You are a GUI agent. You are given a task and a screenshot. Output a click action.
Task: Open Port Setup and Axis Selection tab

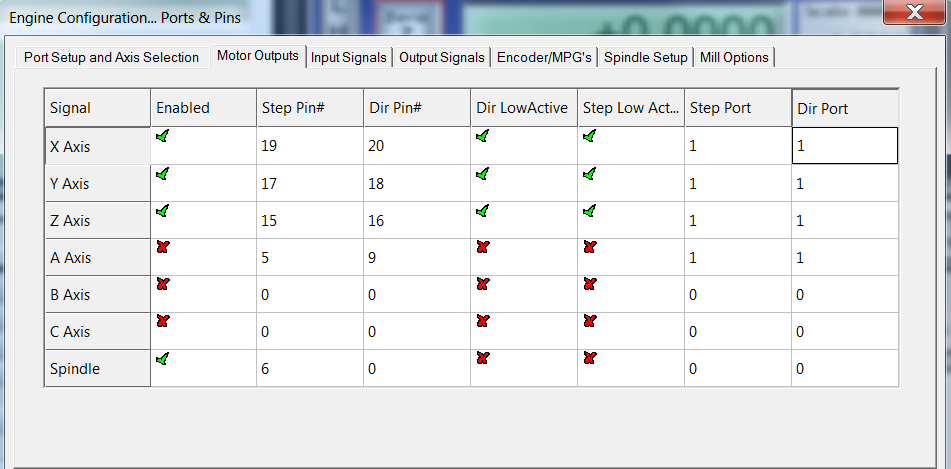pos(111,58)
